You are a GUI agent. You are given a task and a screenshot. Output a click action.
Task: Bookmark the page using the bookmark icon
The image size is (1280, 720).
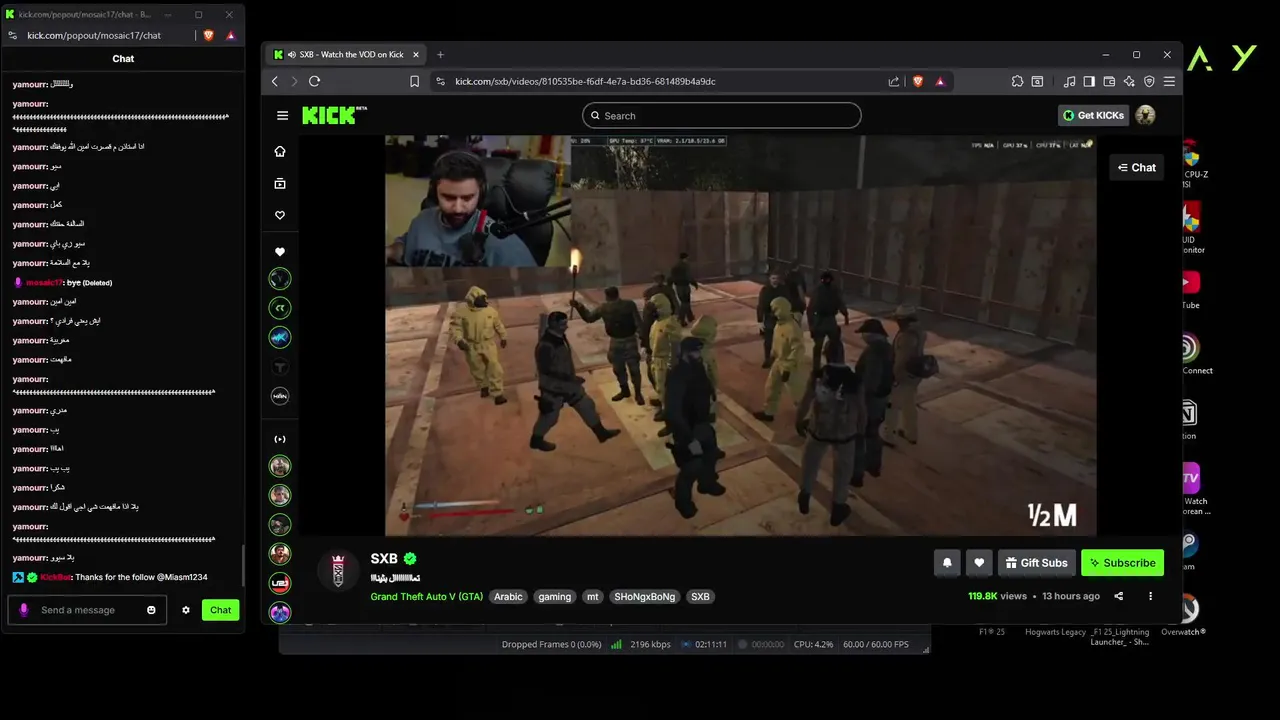[415, 81]
